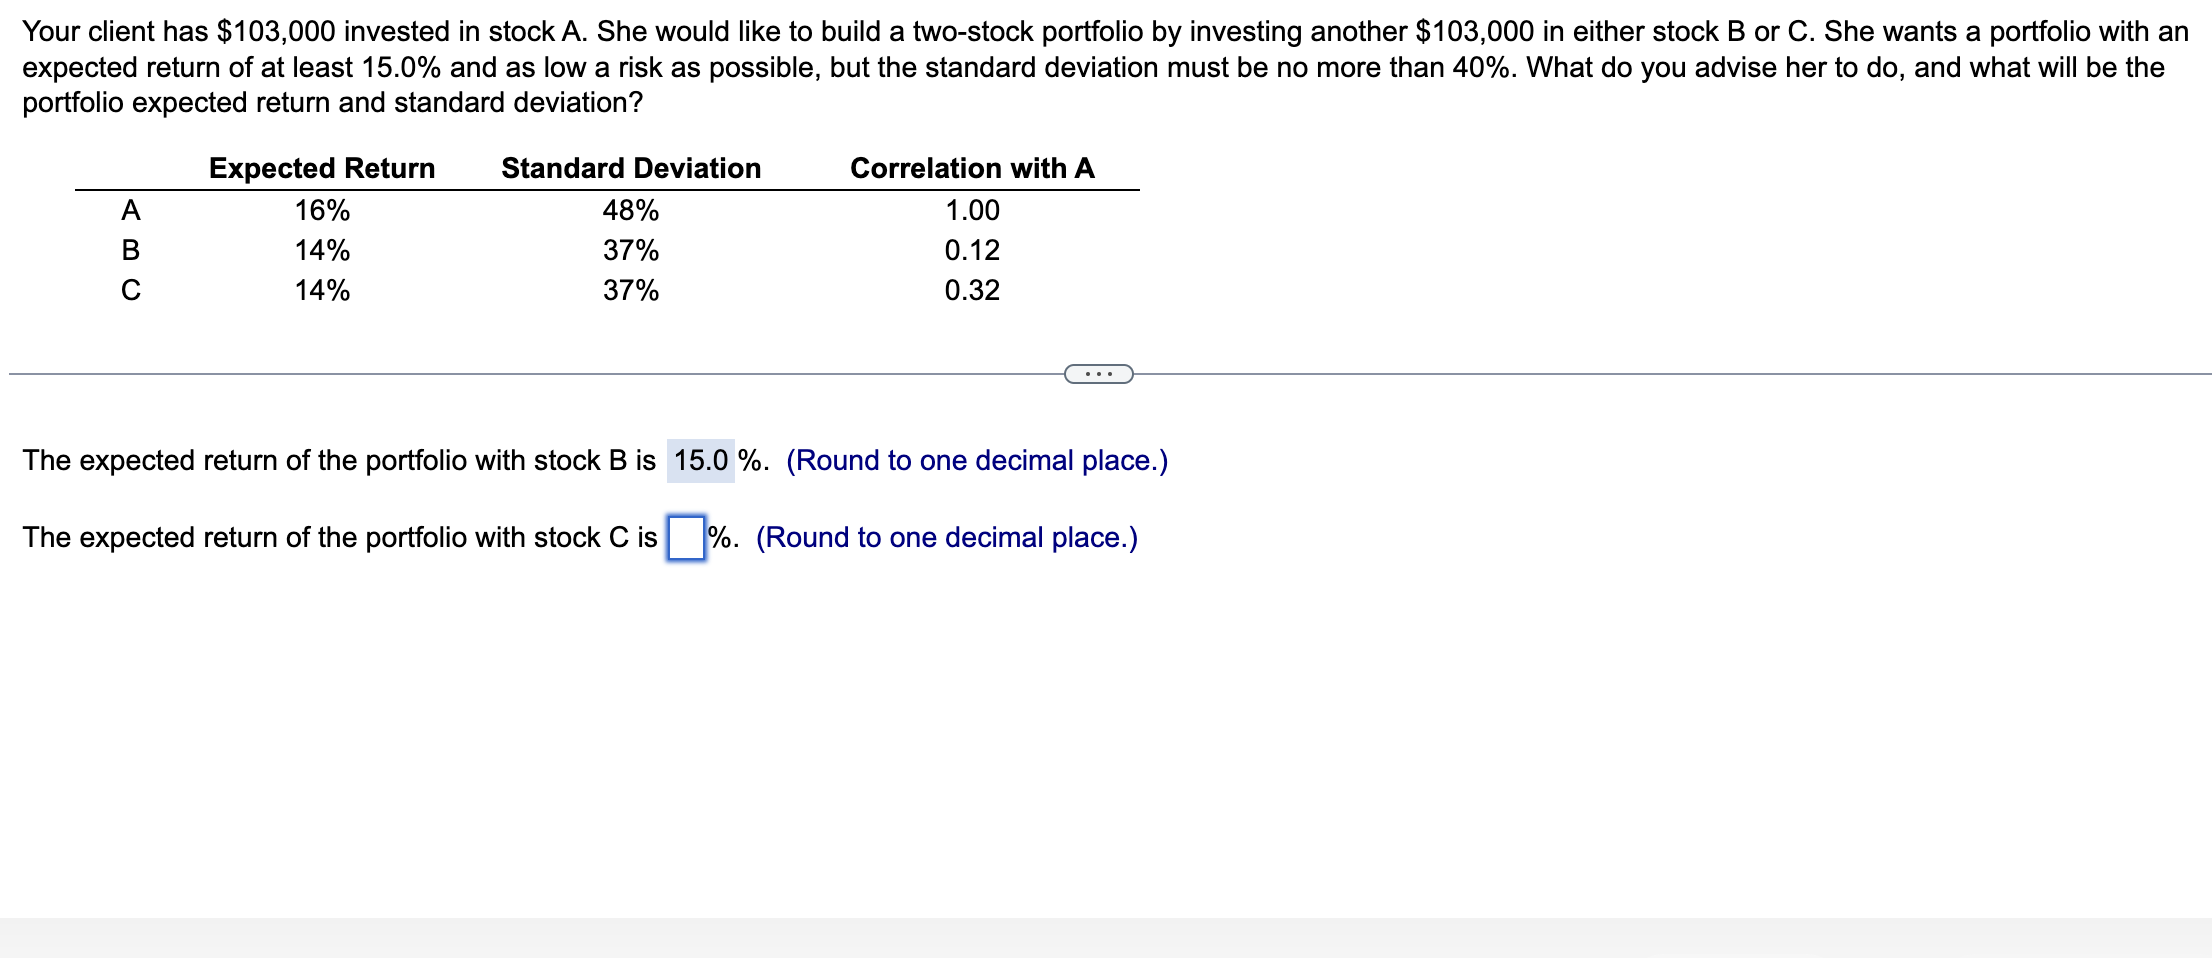Select the 48% standard deviation for stock A
Viewport: 2212px width, 958px height.
pos(630,210)
